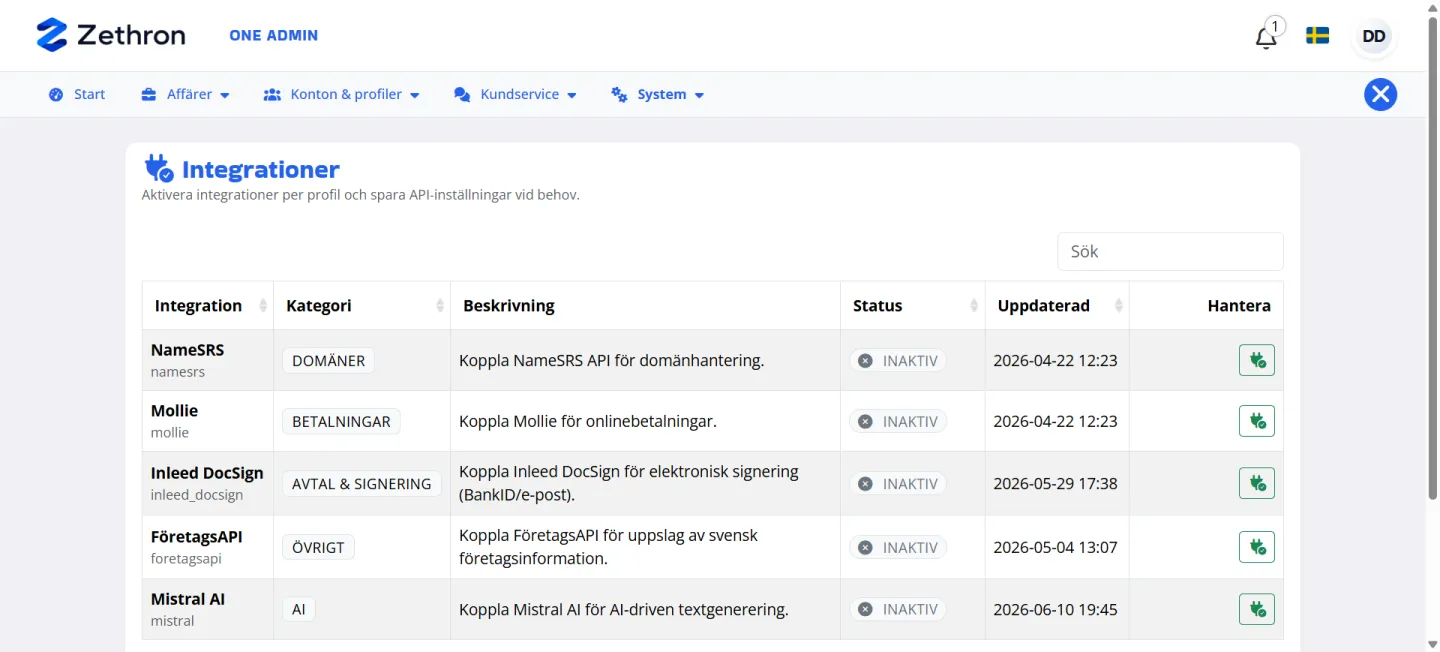Click description 'Koppla Mollie för onlinebetalningar.'
The image size is (1440, 652).
click(588, 421)
